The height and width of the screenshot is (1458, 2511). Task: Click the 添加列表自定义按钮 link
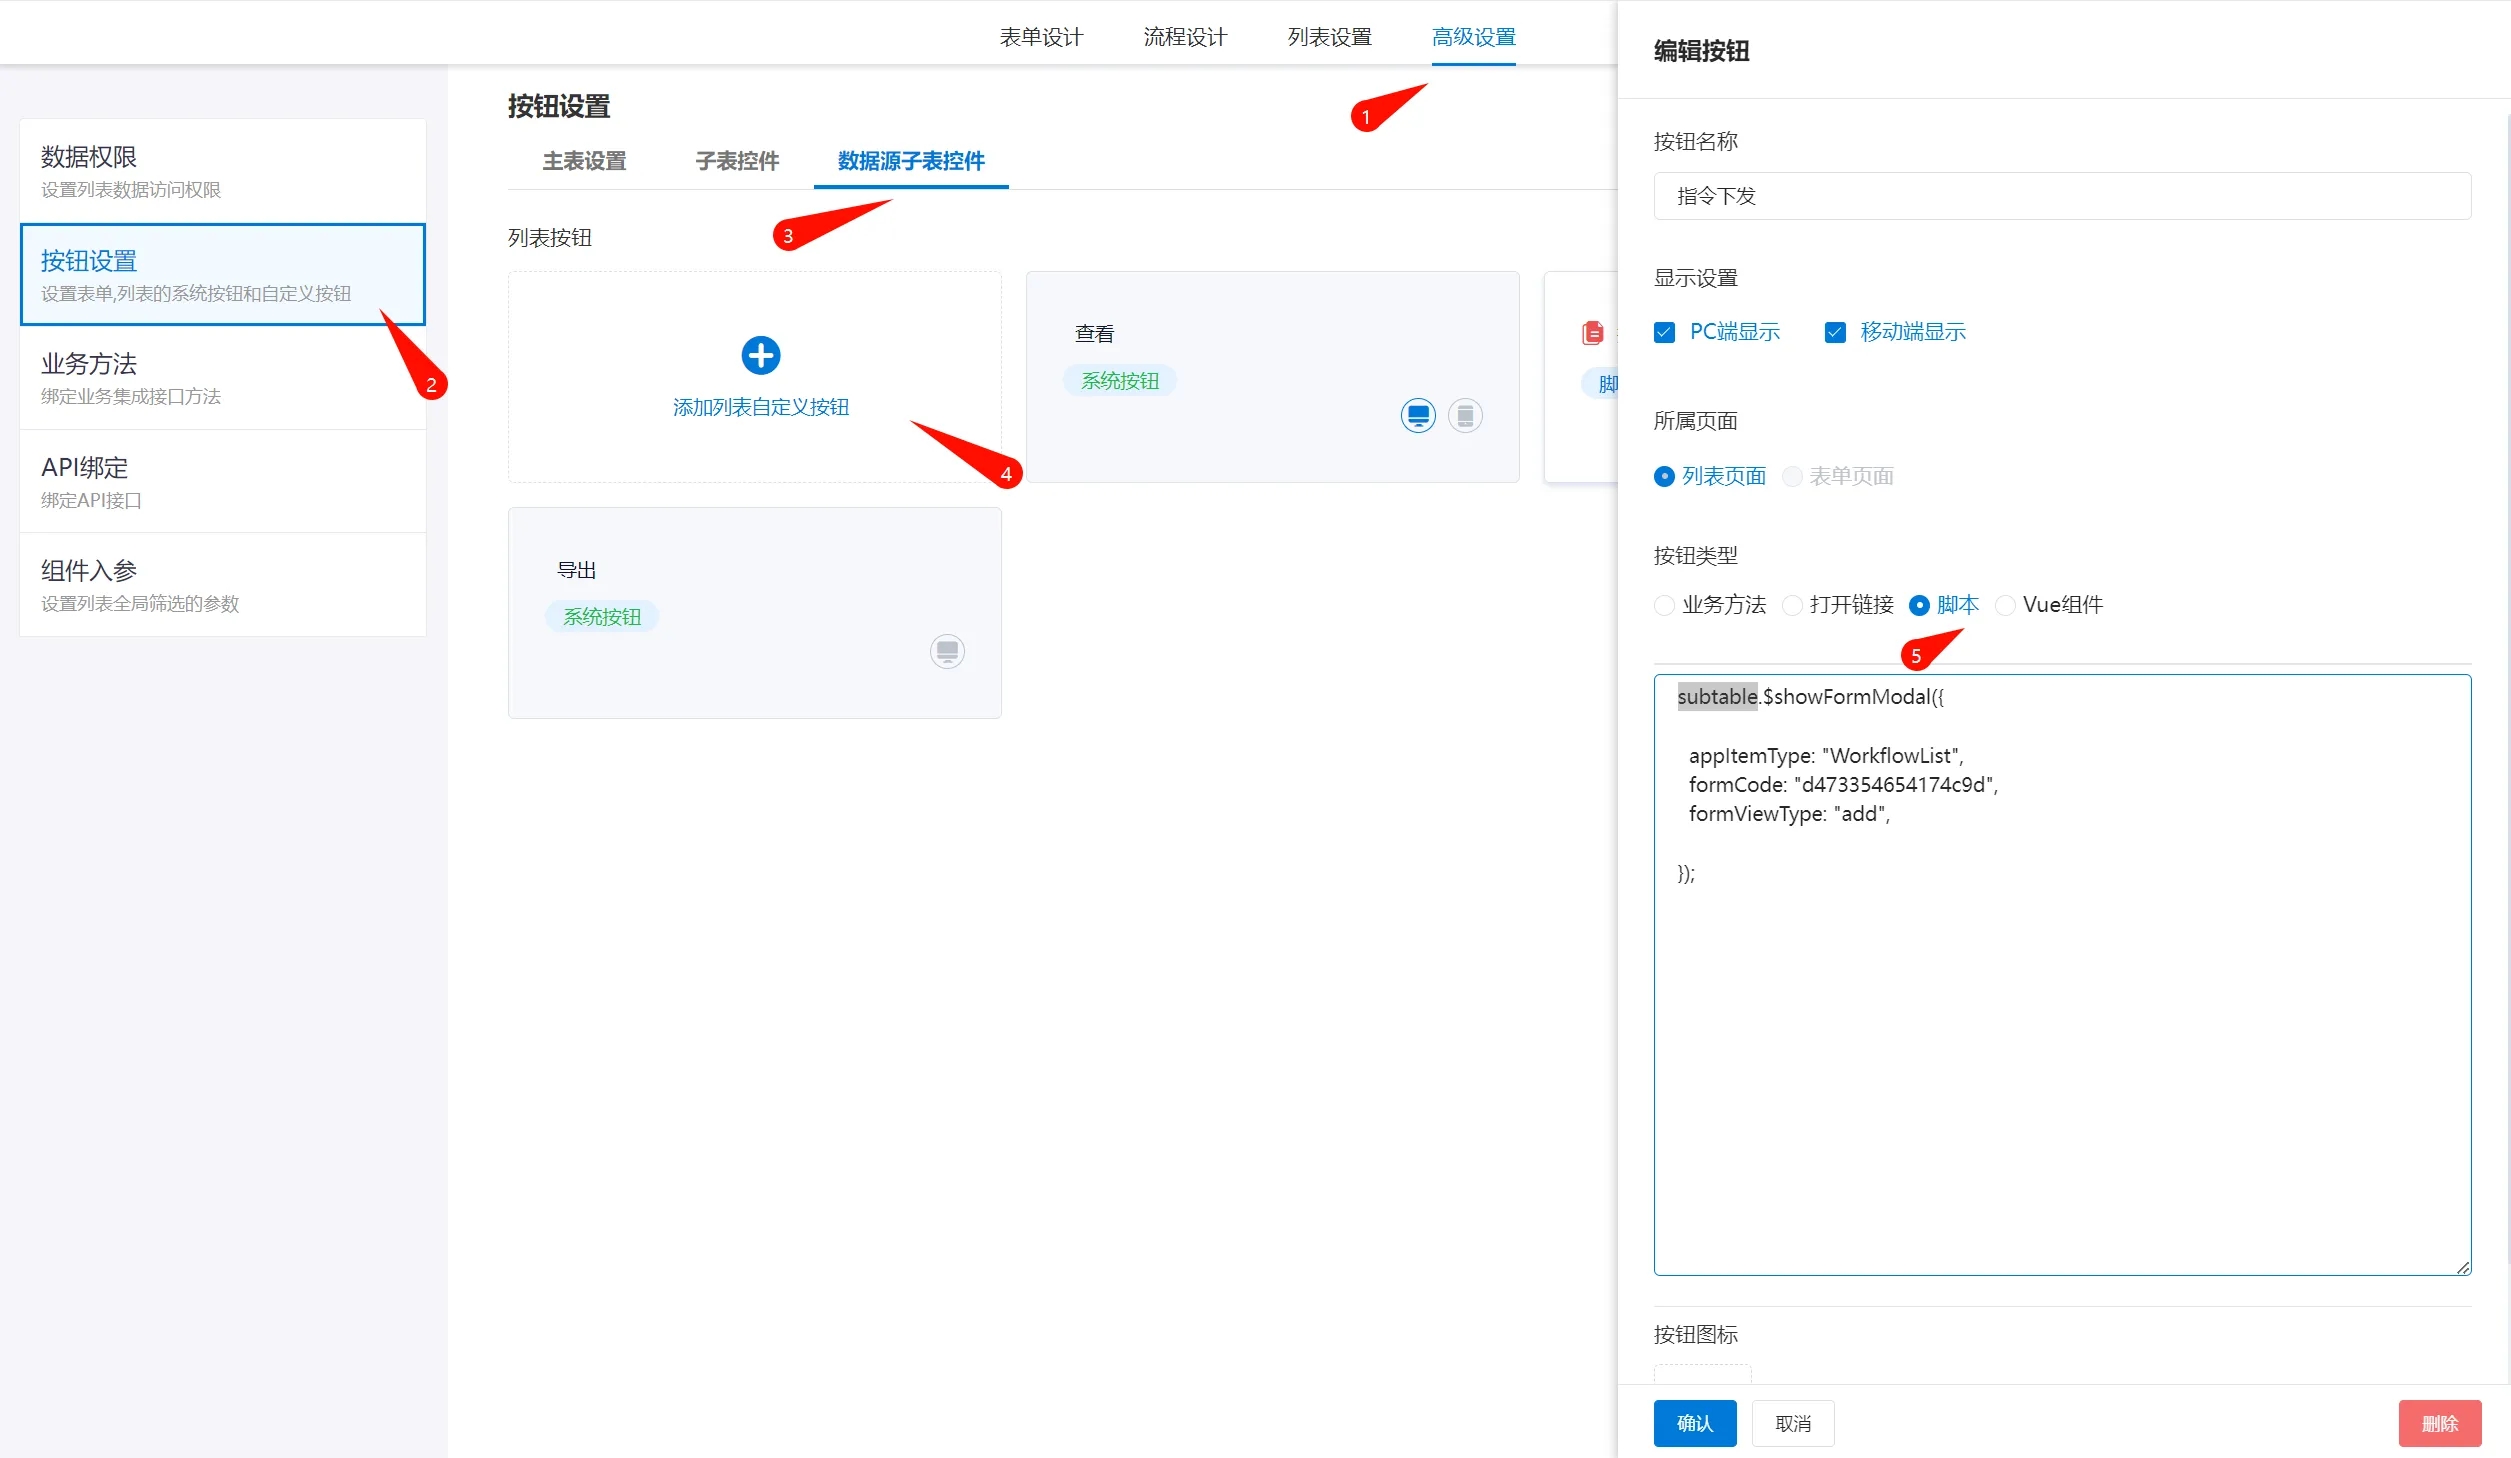coord(760,407)
